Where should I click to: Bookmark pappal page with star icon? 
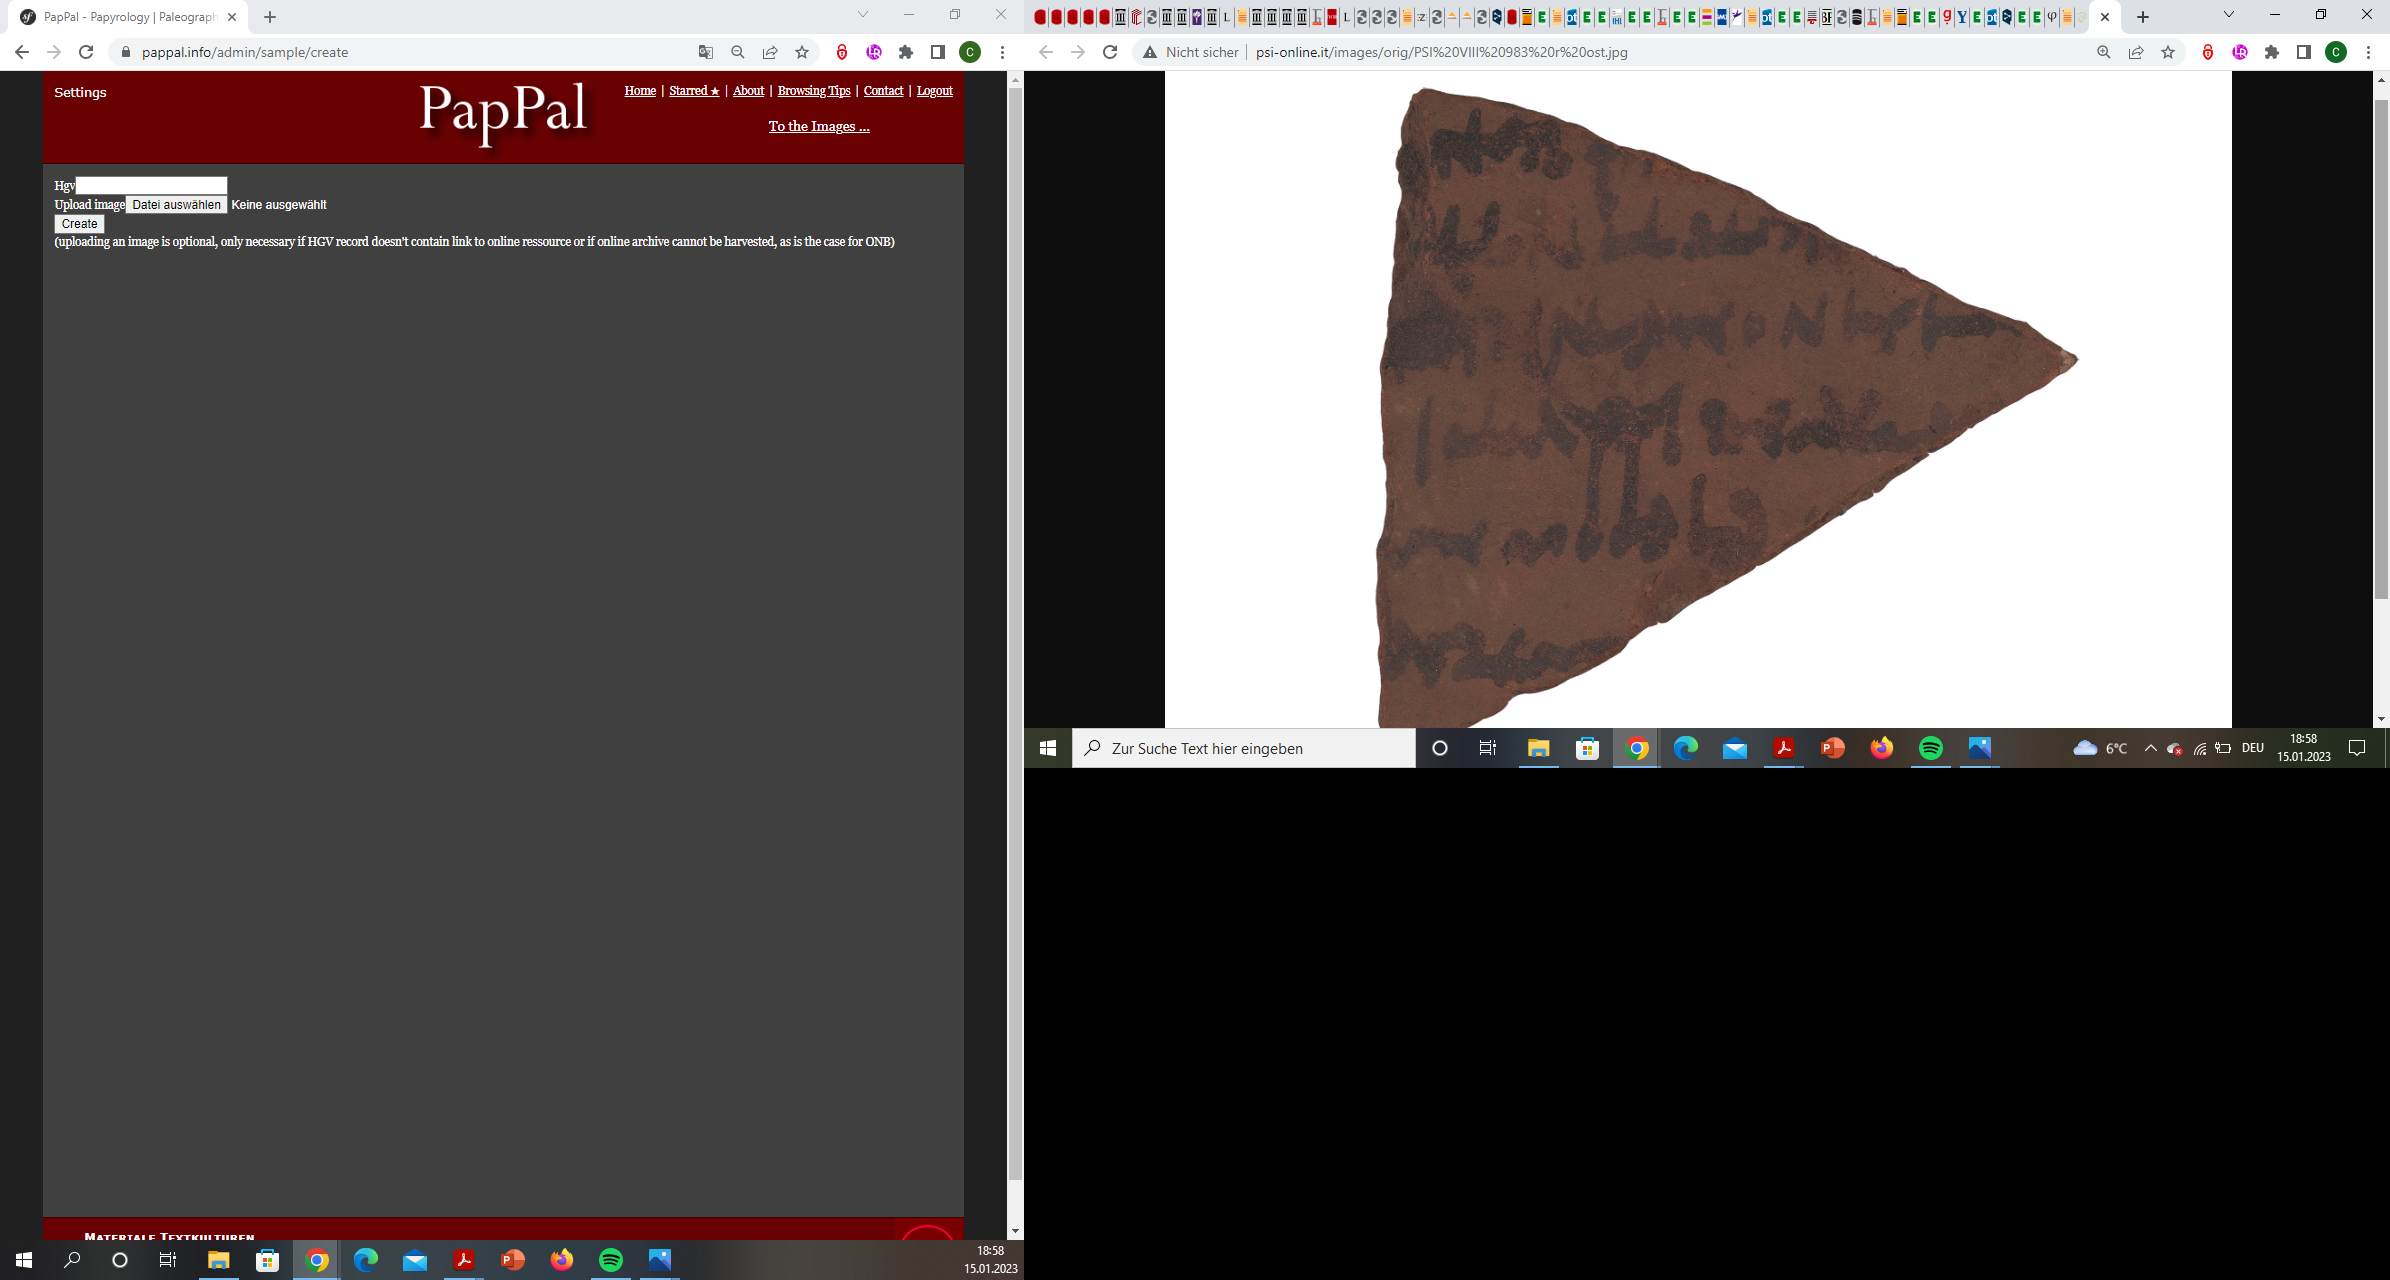point(802,52)
